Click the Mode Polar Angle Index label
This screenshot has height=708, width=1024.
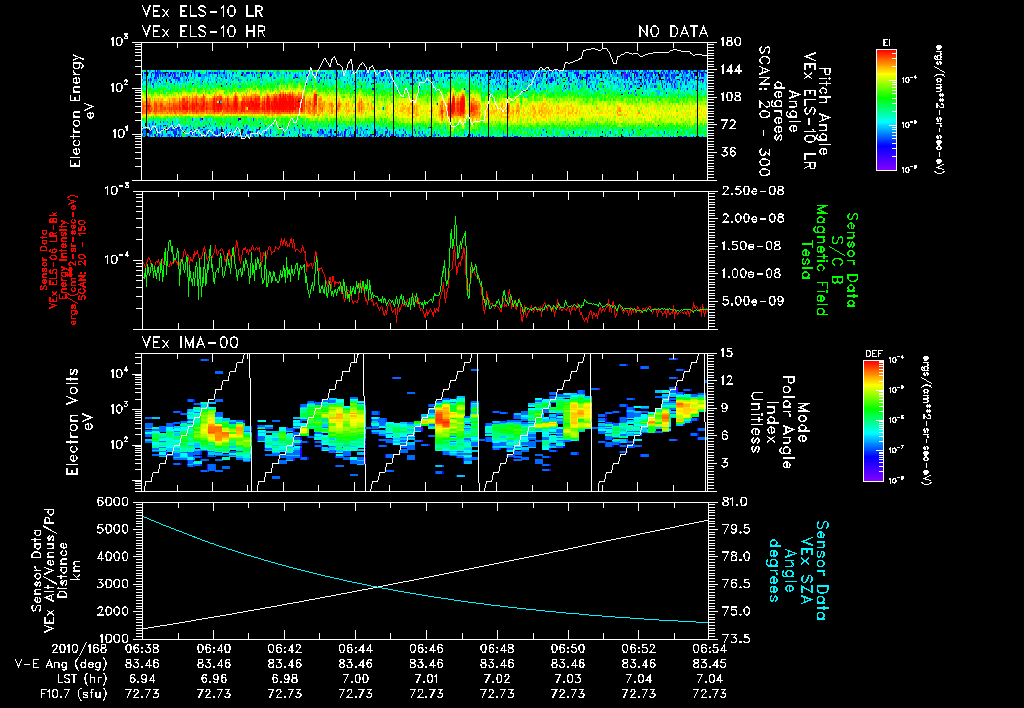[x=778, y=422]
